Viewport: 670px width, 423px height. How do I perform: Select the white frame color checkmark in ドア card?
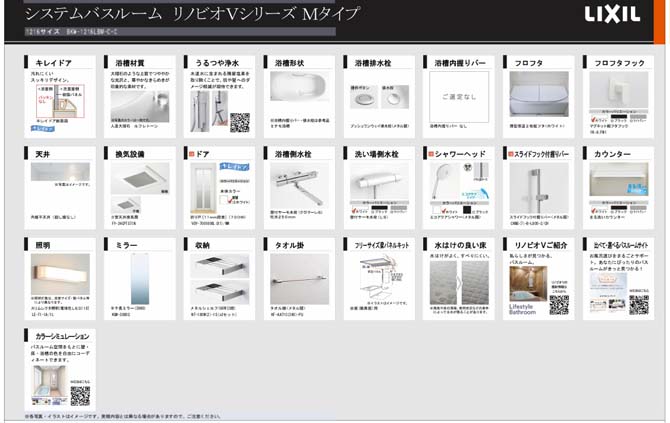(231, 199)
